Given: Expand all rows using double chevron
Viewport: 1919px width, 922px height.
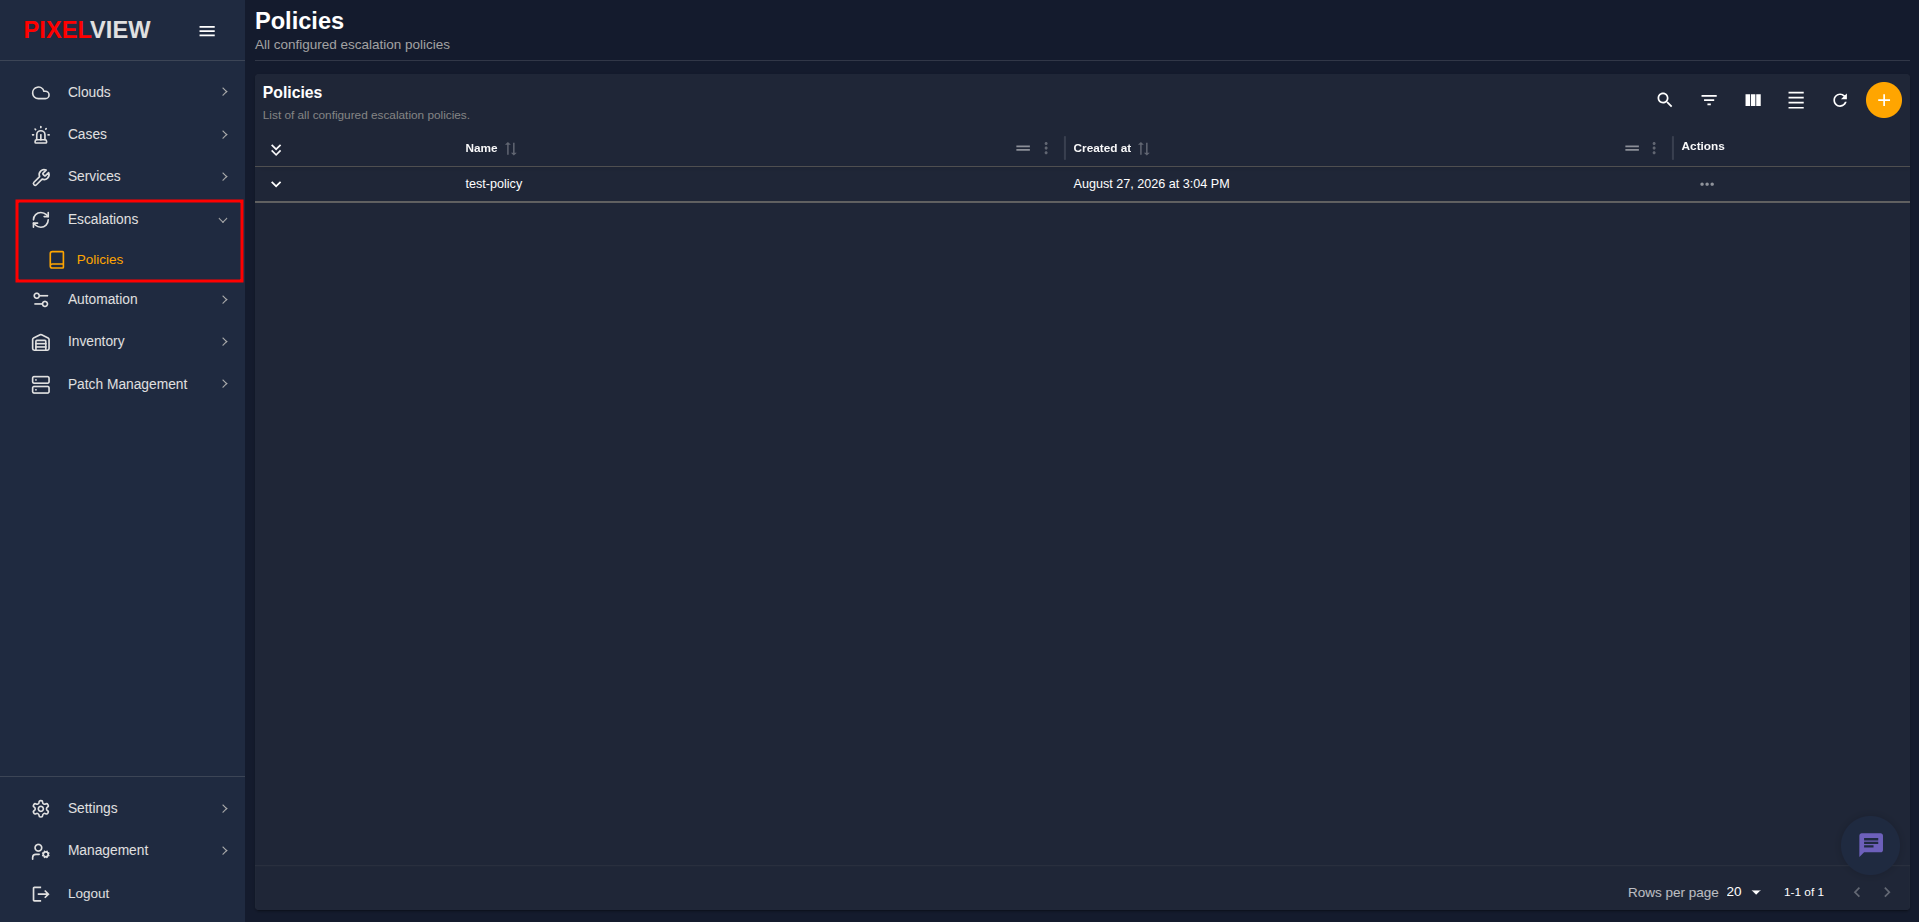Looking at the screenshot, I should point(276,149).
